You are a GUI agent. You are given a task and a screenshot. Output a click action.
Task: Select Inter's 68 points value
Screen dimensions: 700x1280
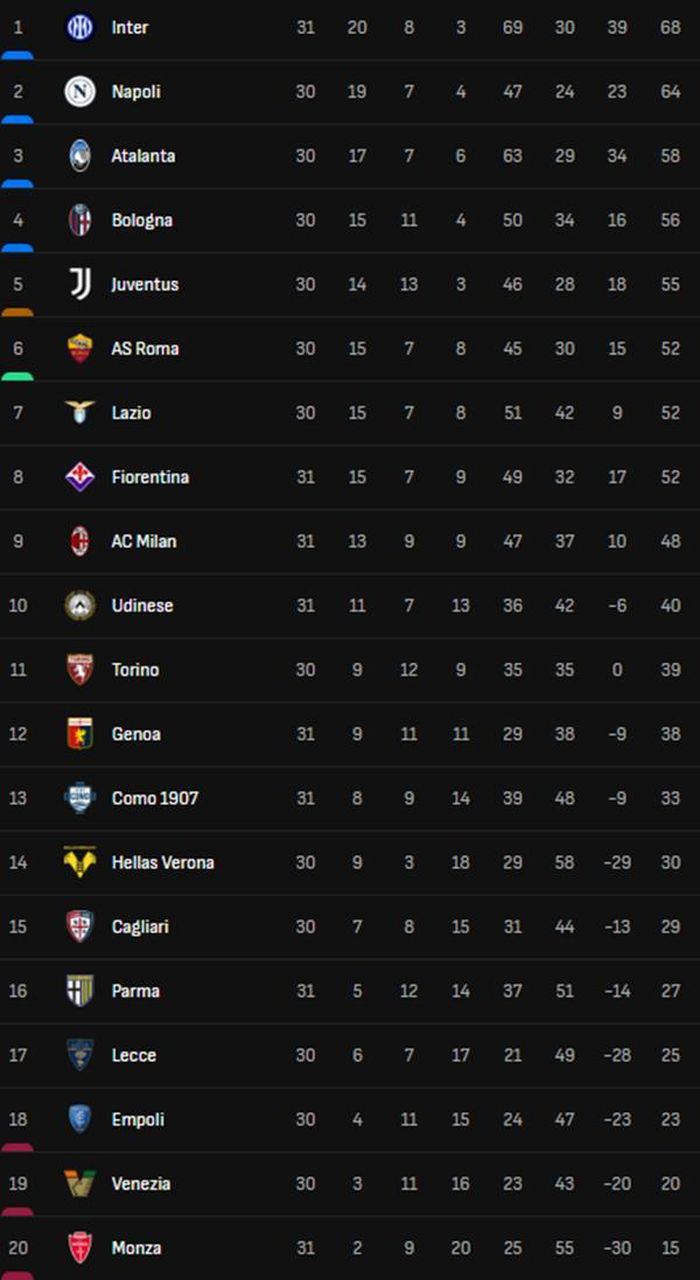(x=670, y=27)
